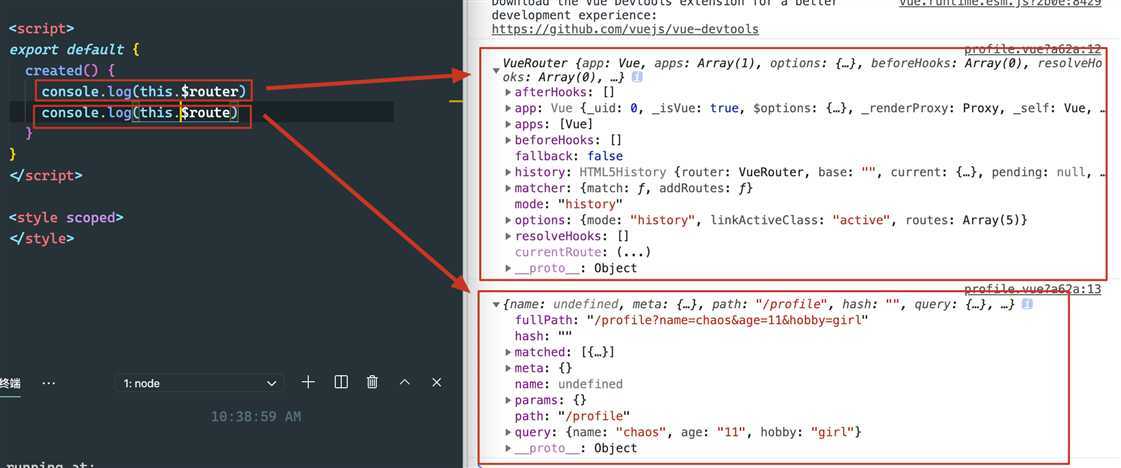Expand the app: Vue property
1121x468 pixels.
(x=508, y=109)
